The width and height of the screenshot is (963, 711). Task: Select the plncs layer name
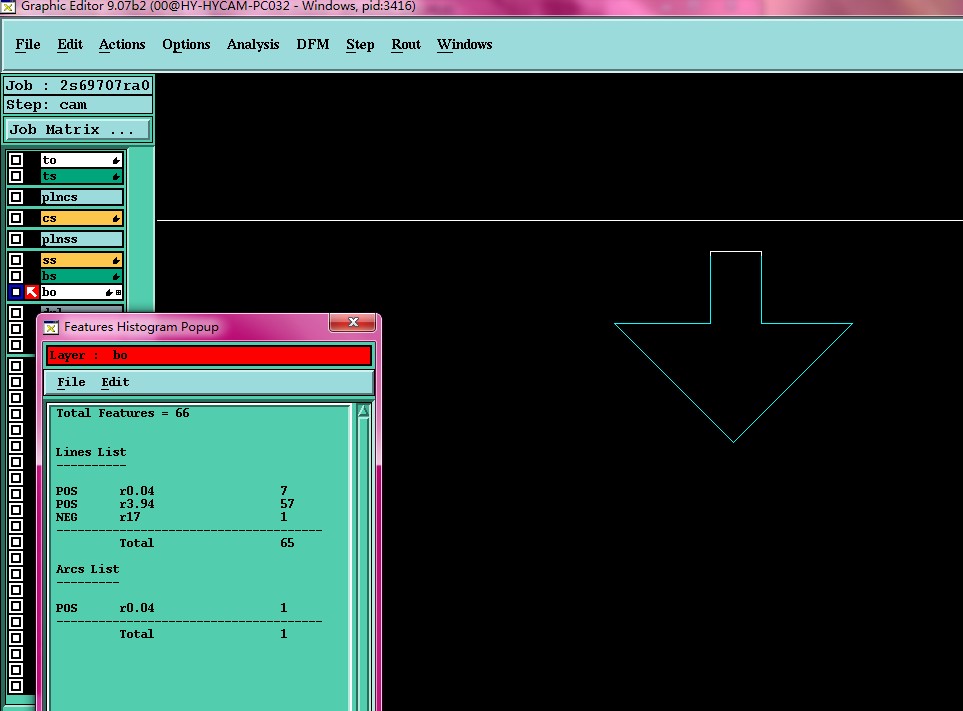82,197
